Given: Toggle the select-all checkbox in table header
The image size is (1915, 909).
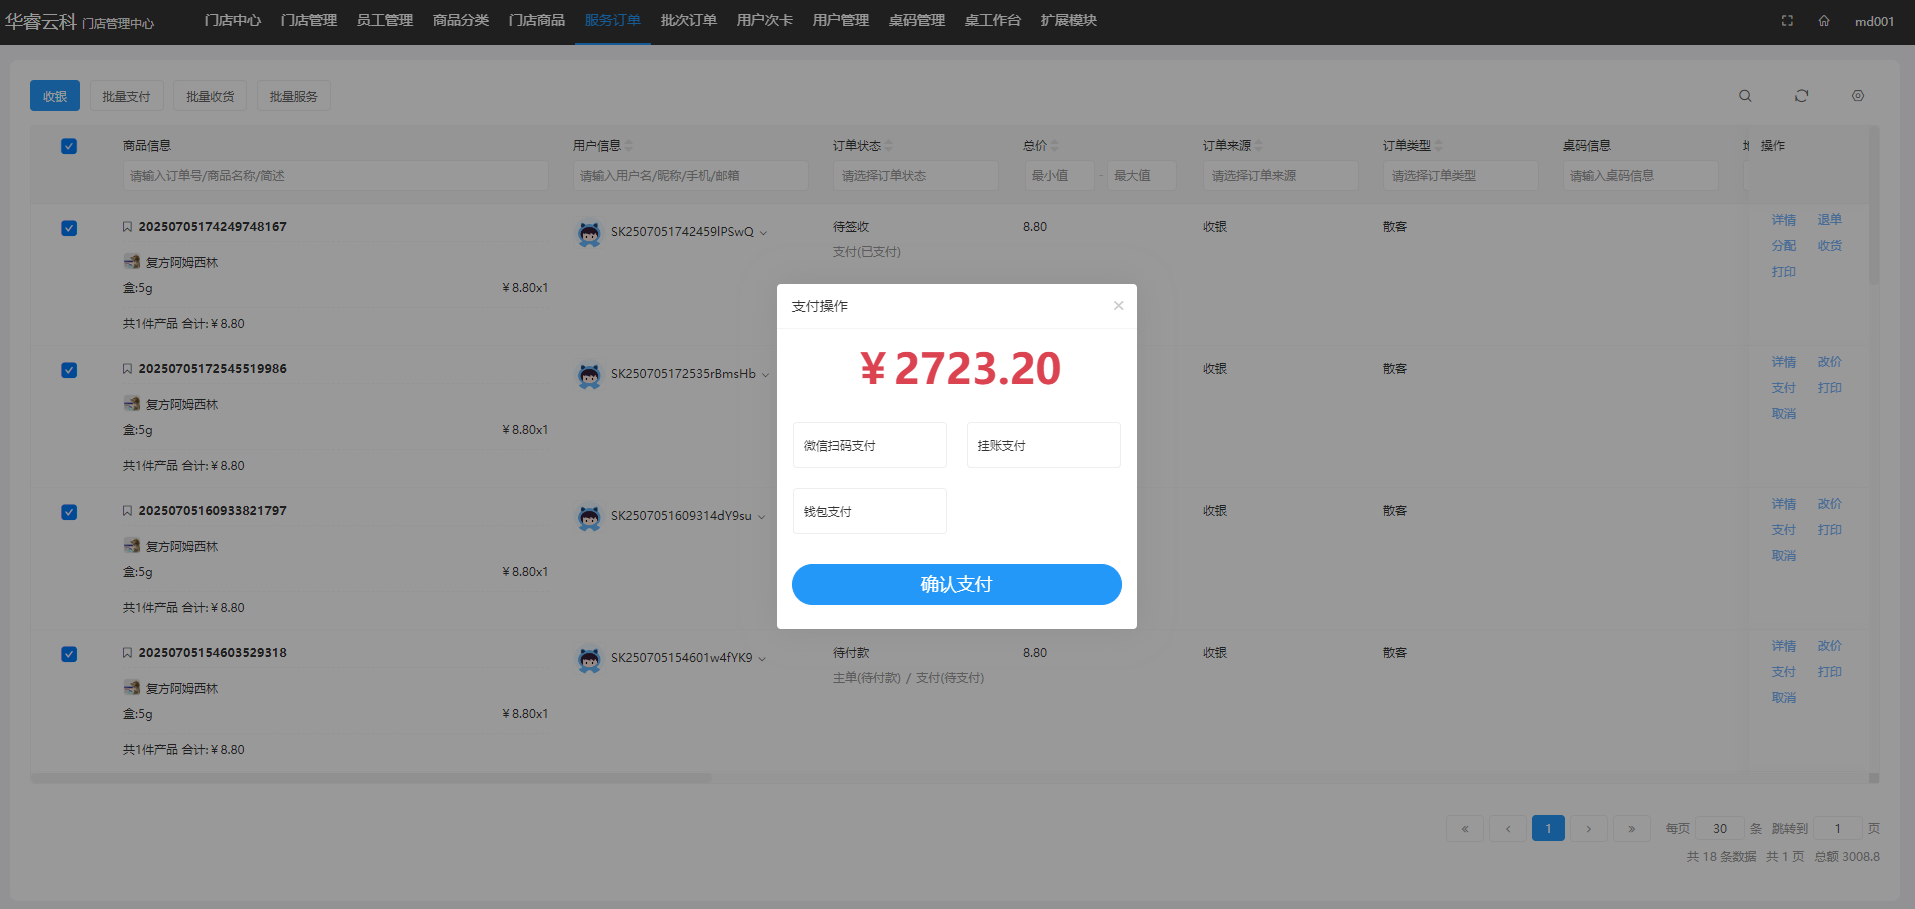Looking at the screenshot, I should point(69,146).
